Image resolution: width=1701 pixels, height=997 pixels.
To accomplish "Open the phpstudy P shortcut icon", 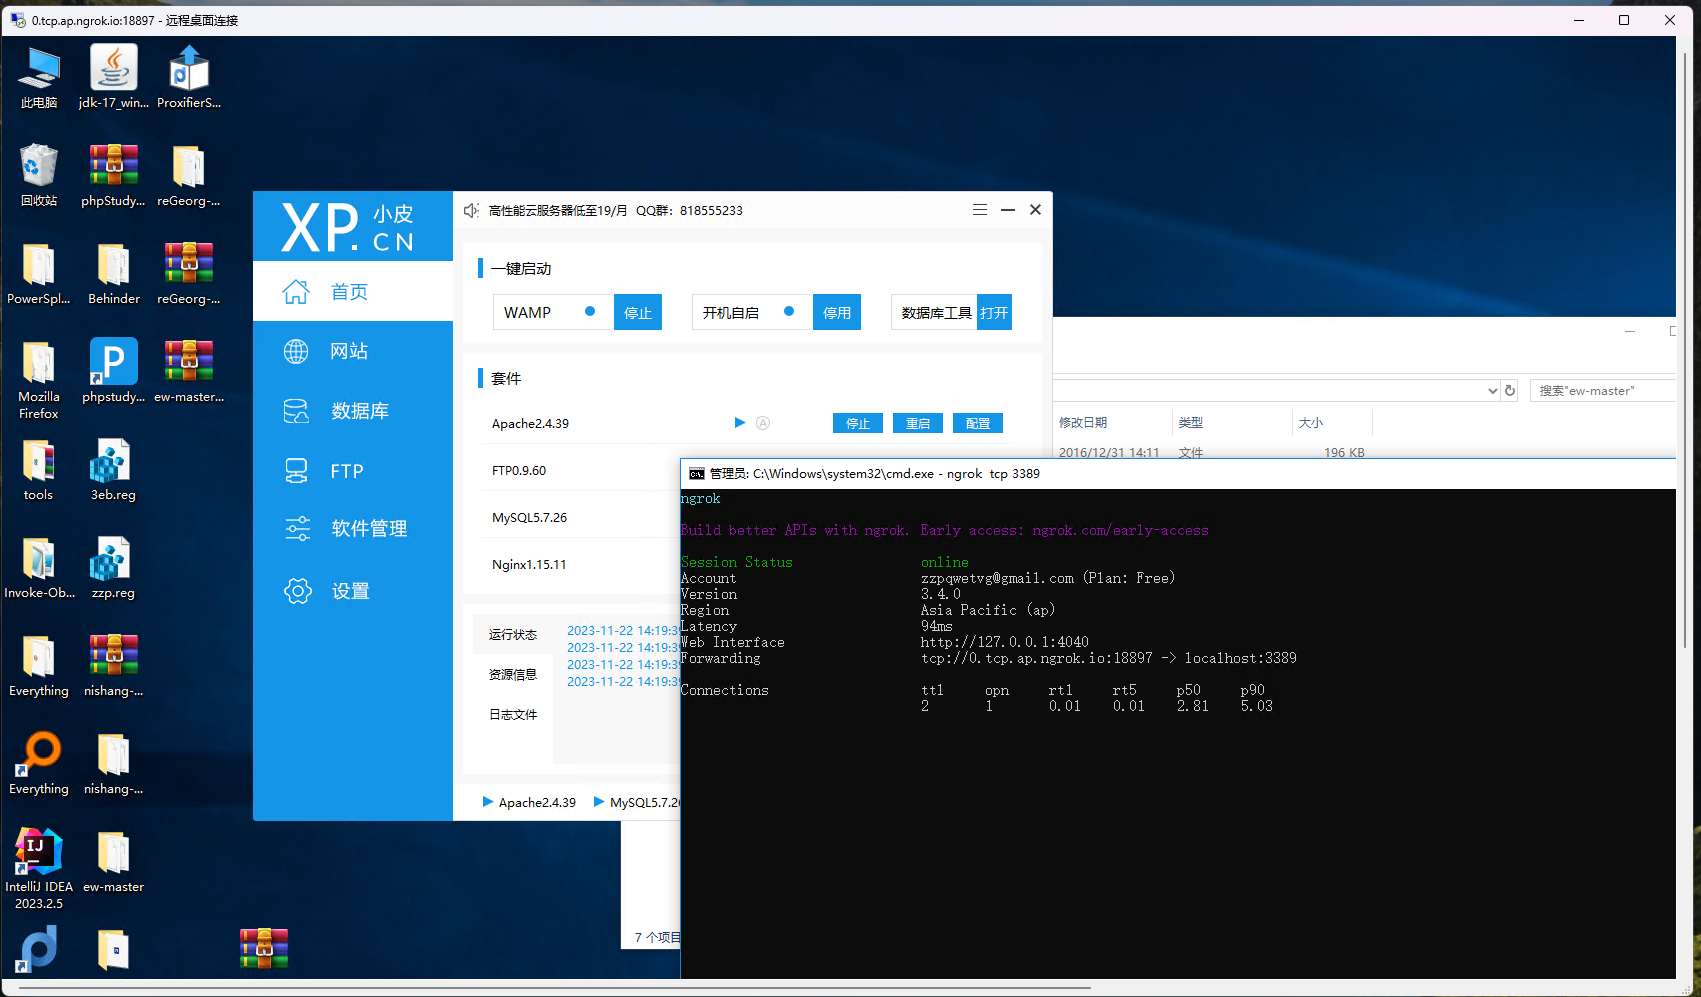I will coord(114,369).
